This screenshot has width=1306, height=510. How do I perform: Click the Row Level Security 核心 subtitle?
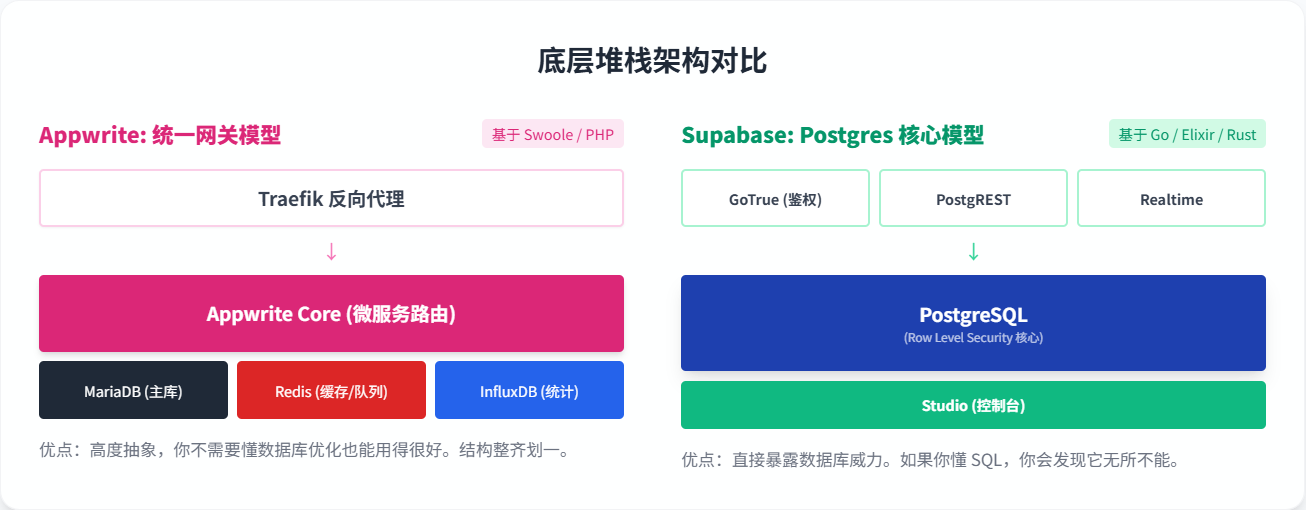[973, 338]
